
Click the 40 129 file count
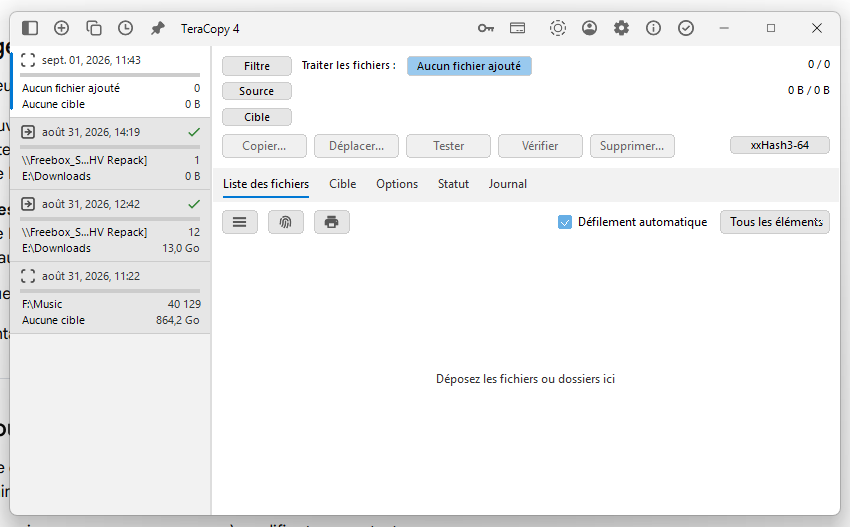pyautogui.click(x=184, y=304)
